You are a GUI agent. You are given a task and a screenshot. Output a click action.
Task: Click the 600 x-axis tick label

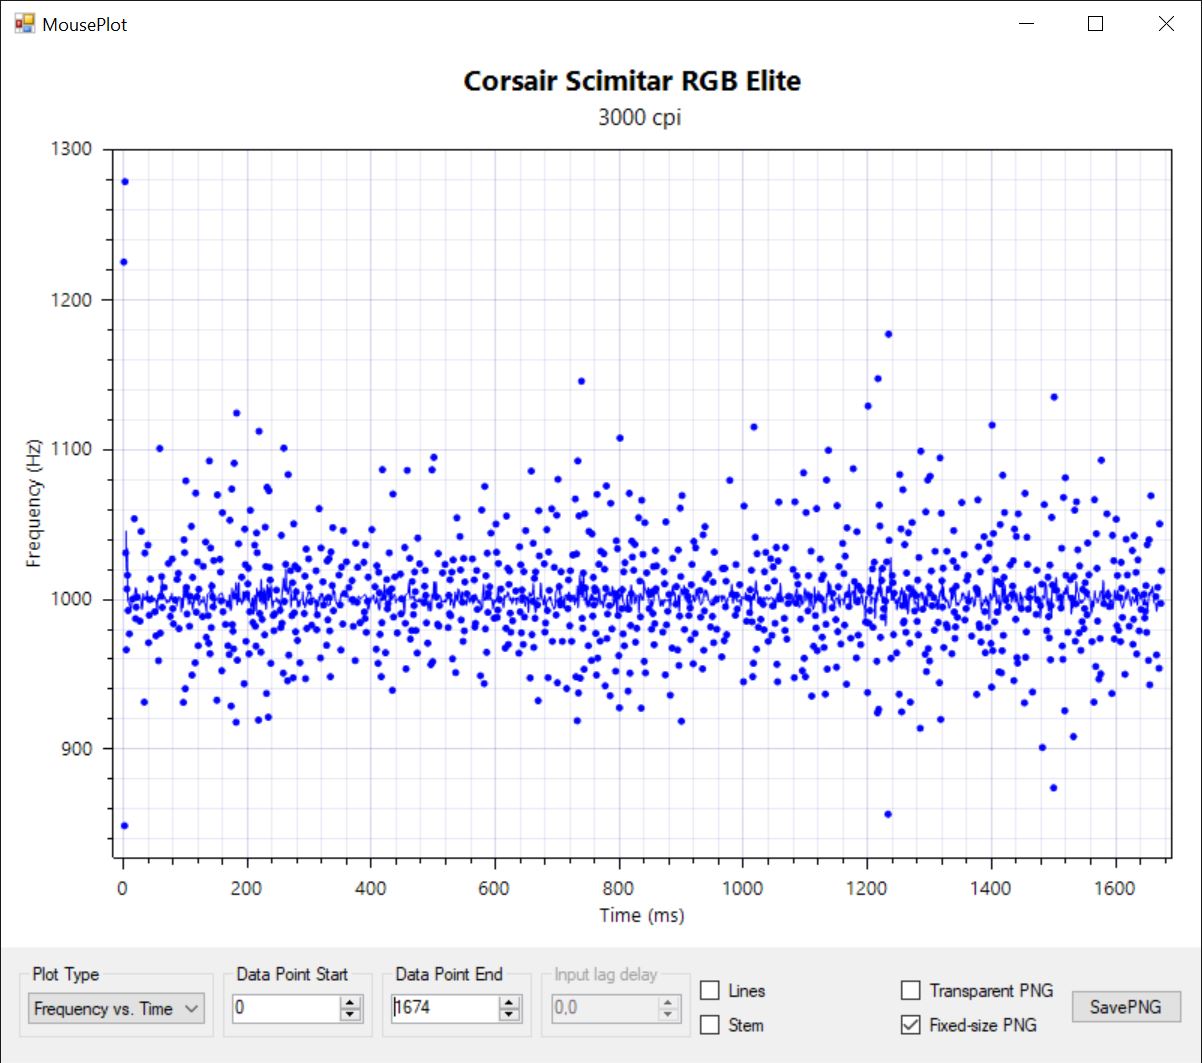point(495,887)
